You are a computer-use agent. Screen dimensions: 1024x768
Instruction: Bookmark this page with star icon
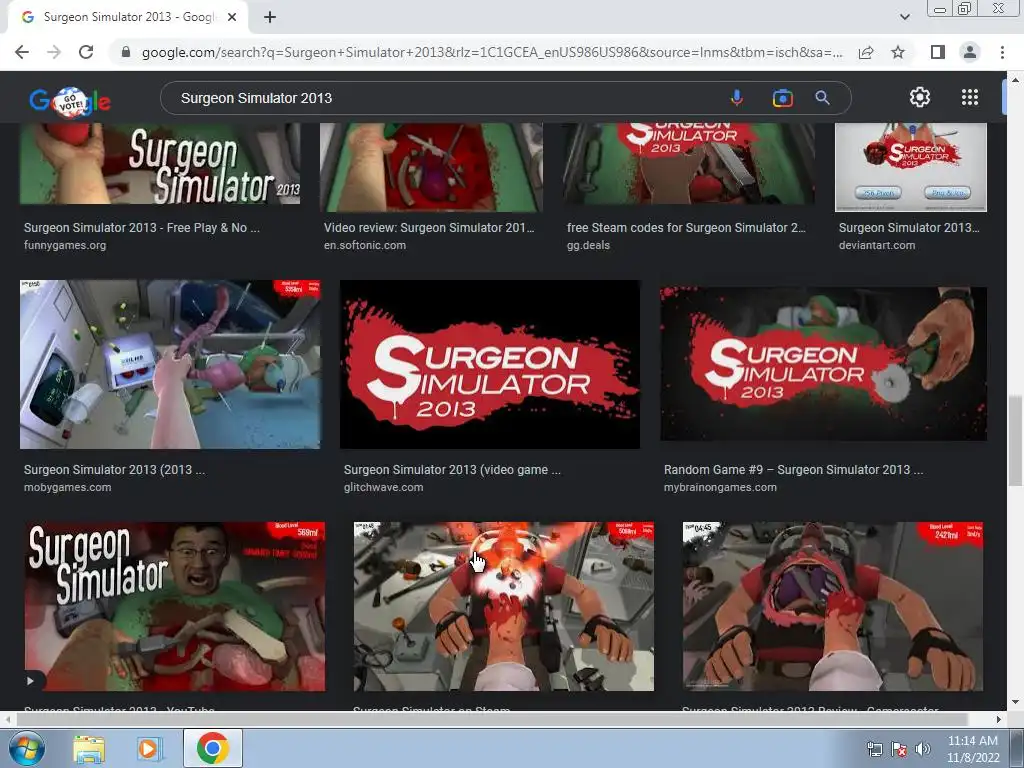(898, 52)
